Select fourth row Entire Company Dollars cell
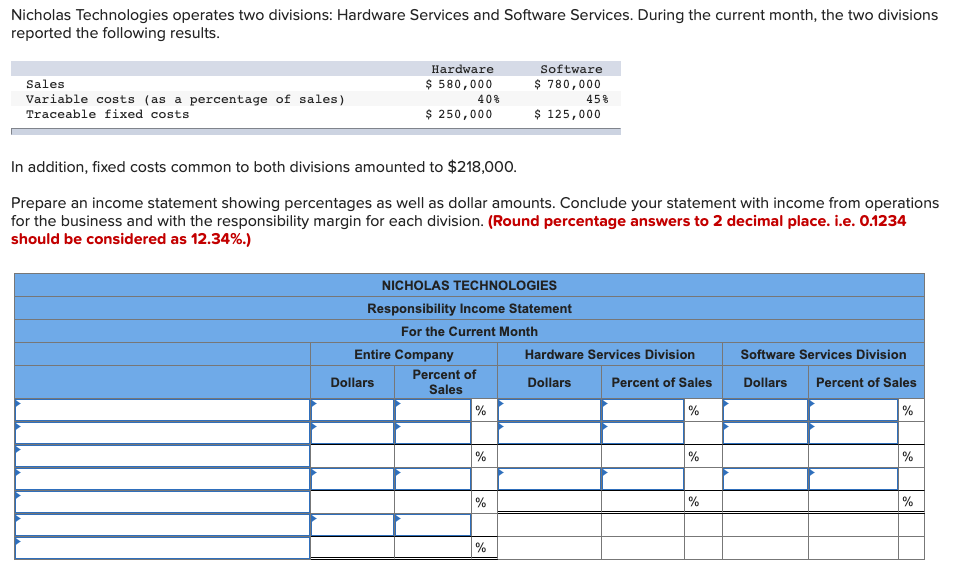This screenshot has width=953, height=562. 353,479
